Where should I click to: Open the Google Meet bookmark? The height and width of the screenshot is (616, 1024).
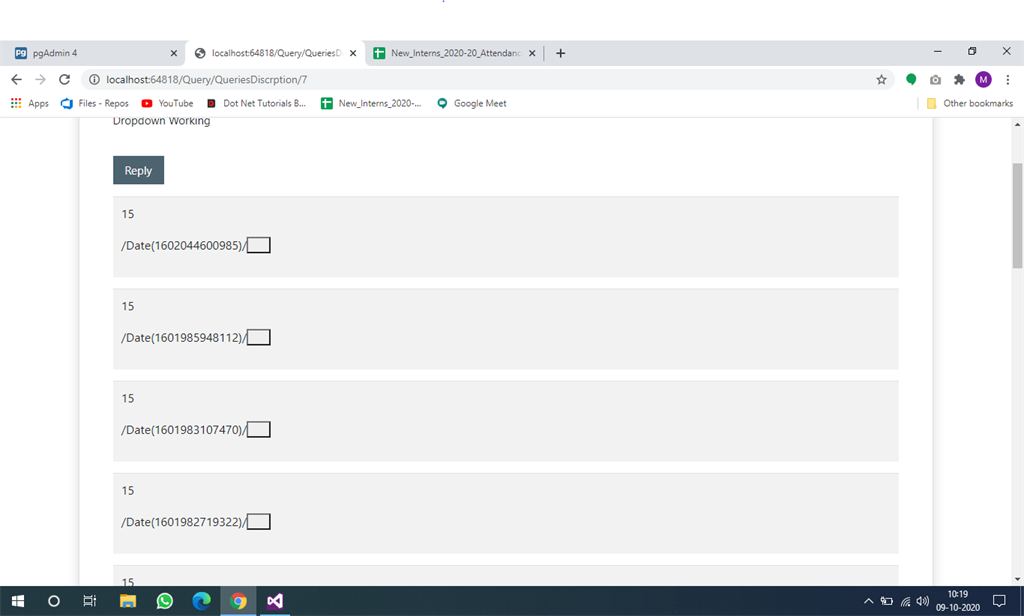pos(471,103)
